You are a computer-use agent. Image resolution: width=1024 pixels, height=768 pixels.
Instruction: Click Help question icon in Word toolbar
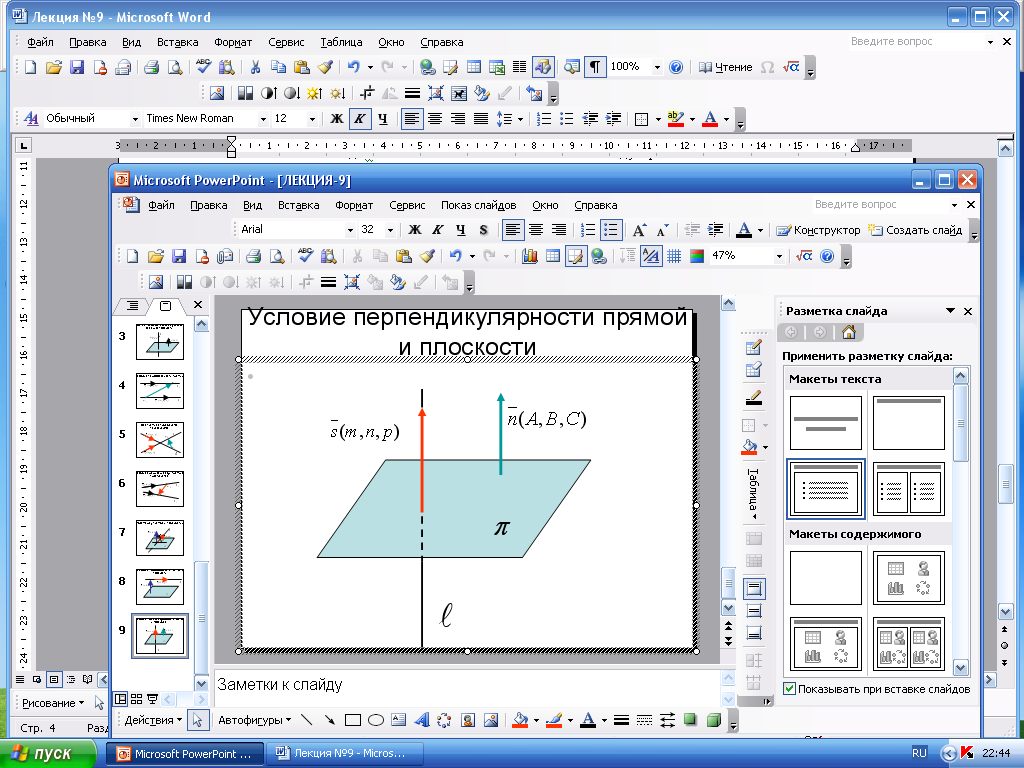click(x=676, y=67)
